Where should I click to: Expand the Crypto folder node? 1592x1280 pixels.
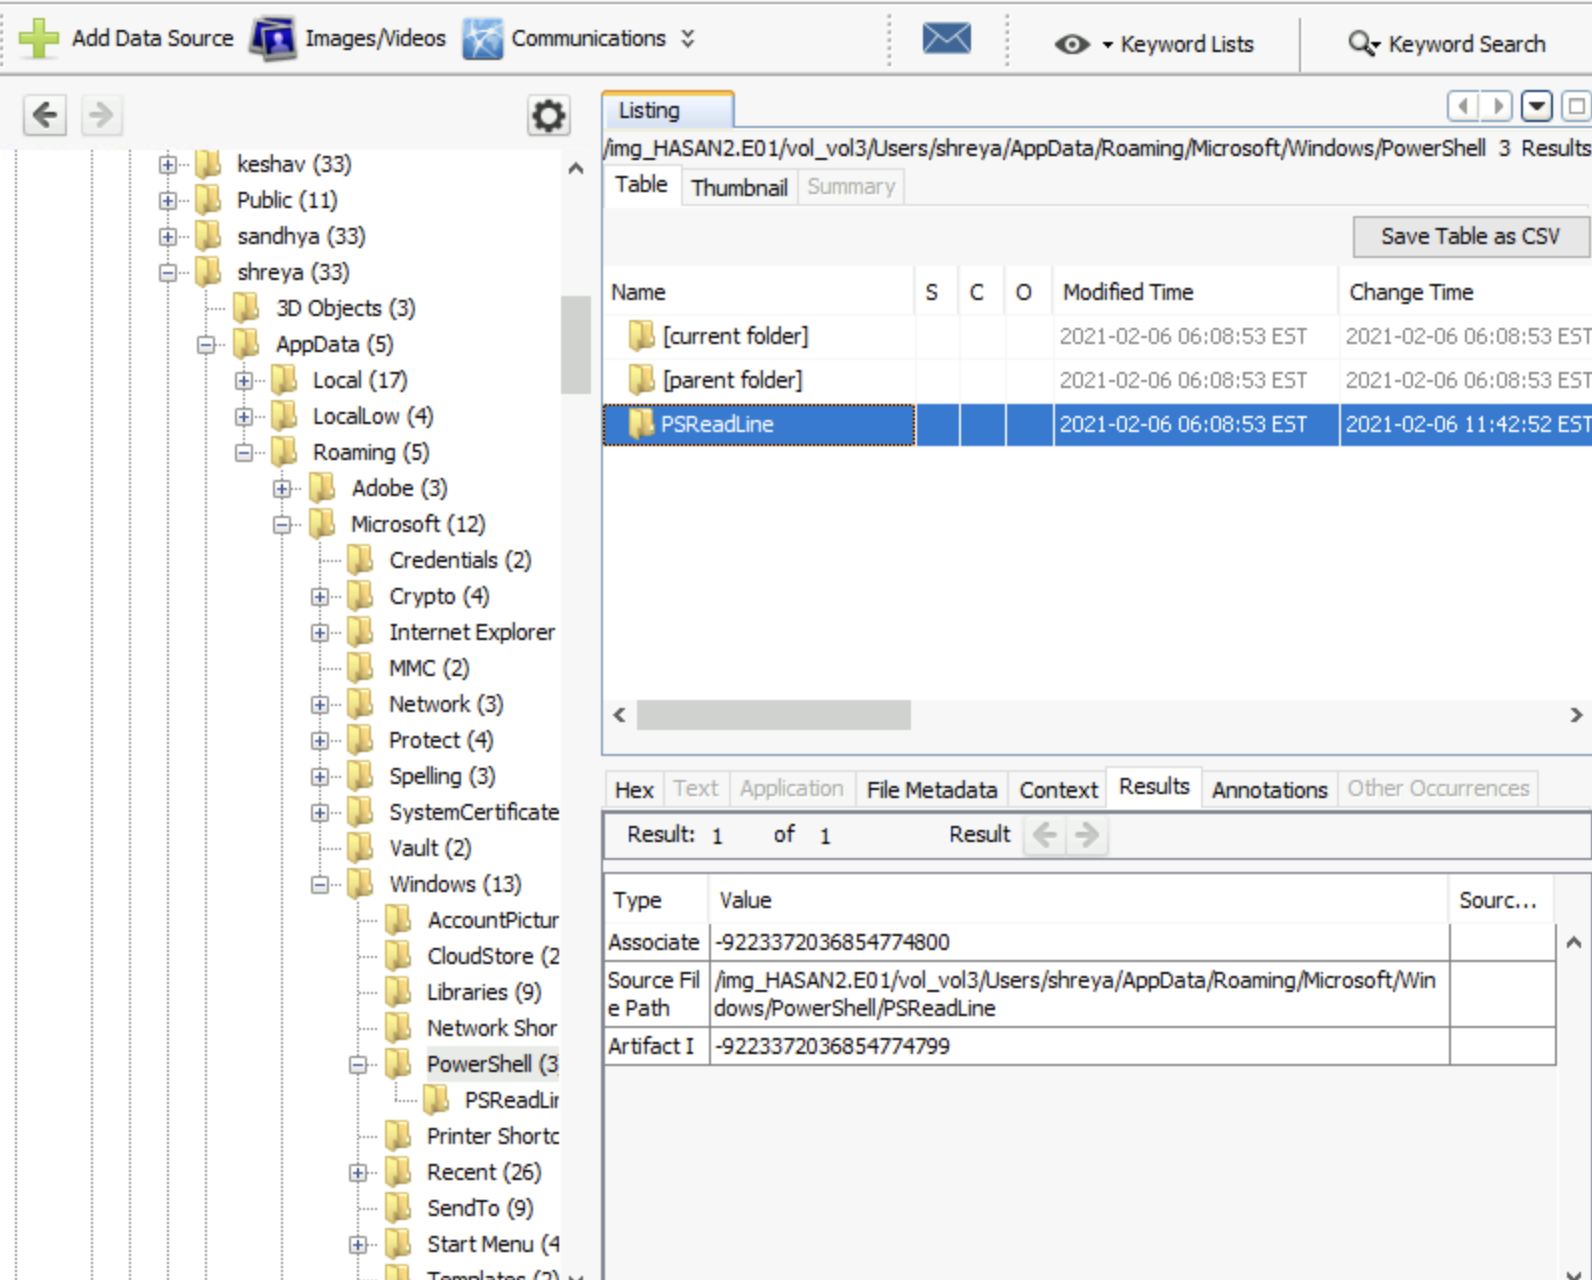click(x=320, y=596)
